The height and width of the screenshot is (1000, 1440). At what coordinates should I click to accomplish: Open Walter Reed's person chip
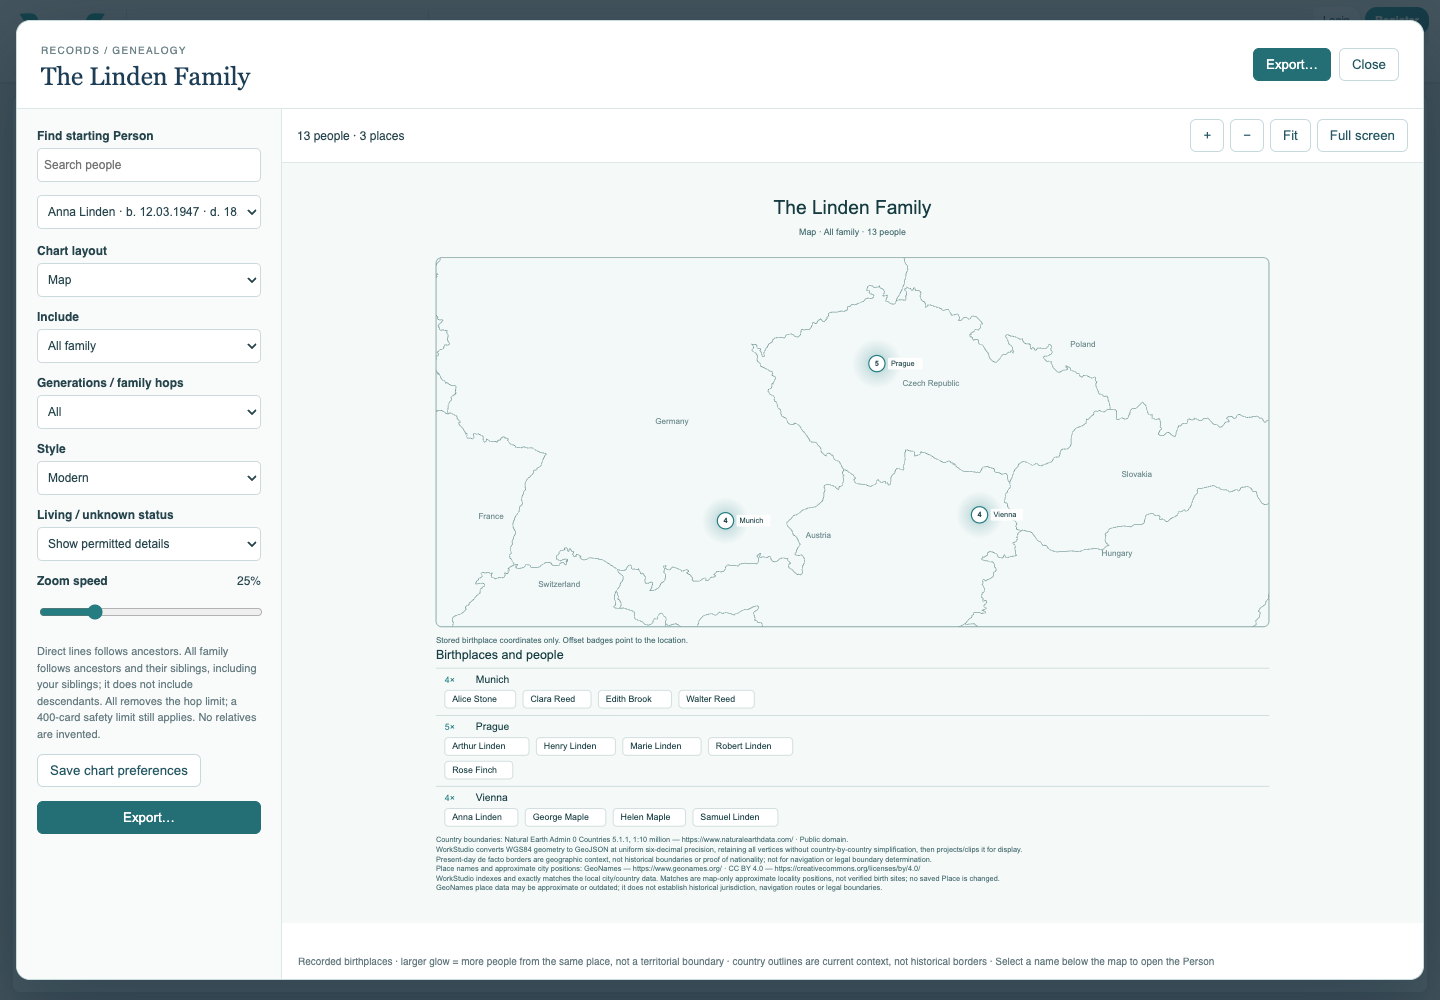click(716, 699)
